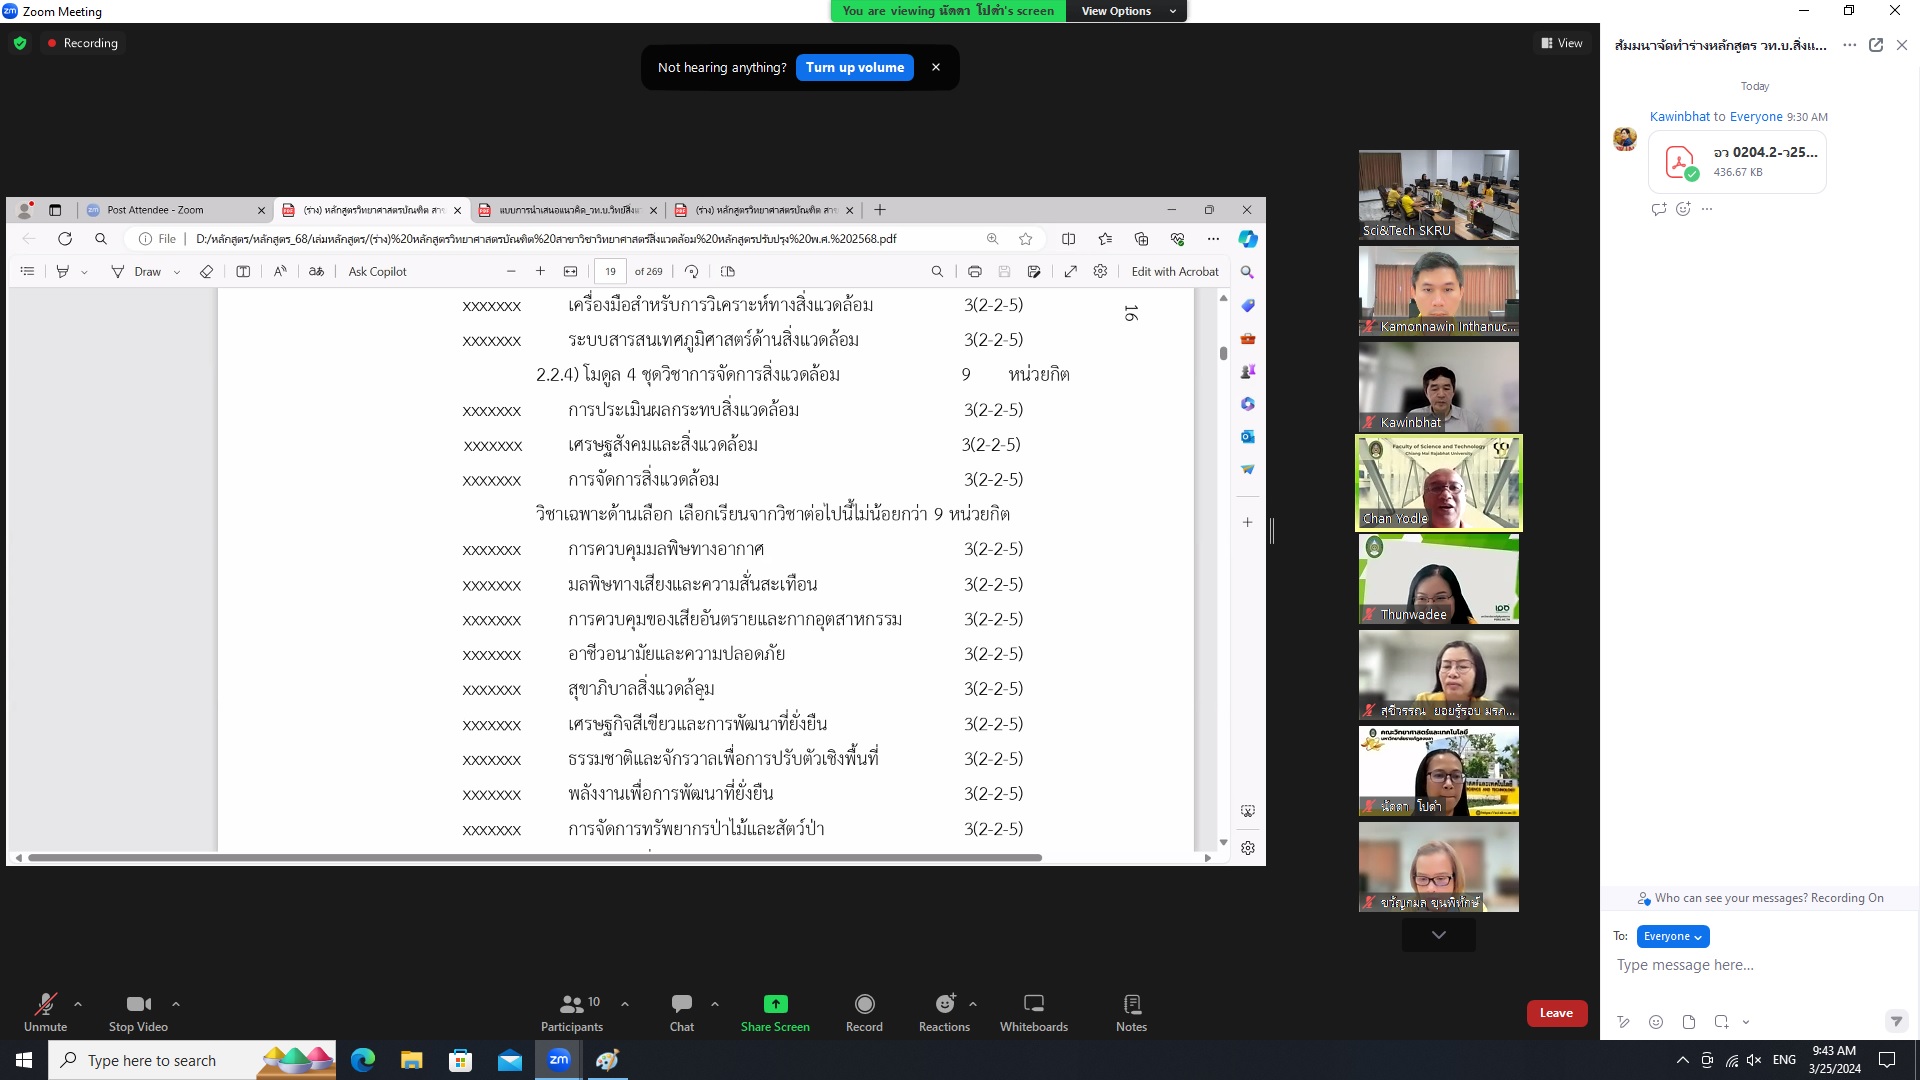Image resolution: width=1920 pixels, height=1080 pixels.
Task: Click the taskbar search box
Action: (193, 1060)
